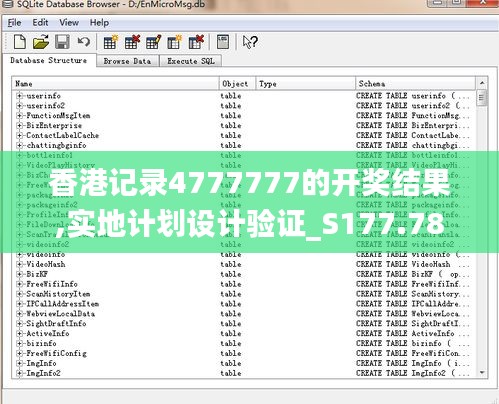Click the CREATE TABLE ActiveInfo schema cell
This screenshot has width=499, height=404.
[x=413, y=334]
